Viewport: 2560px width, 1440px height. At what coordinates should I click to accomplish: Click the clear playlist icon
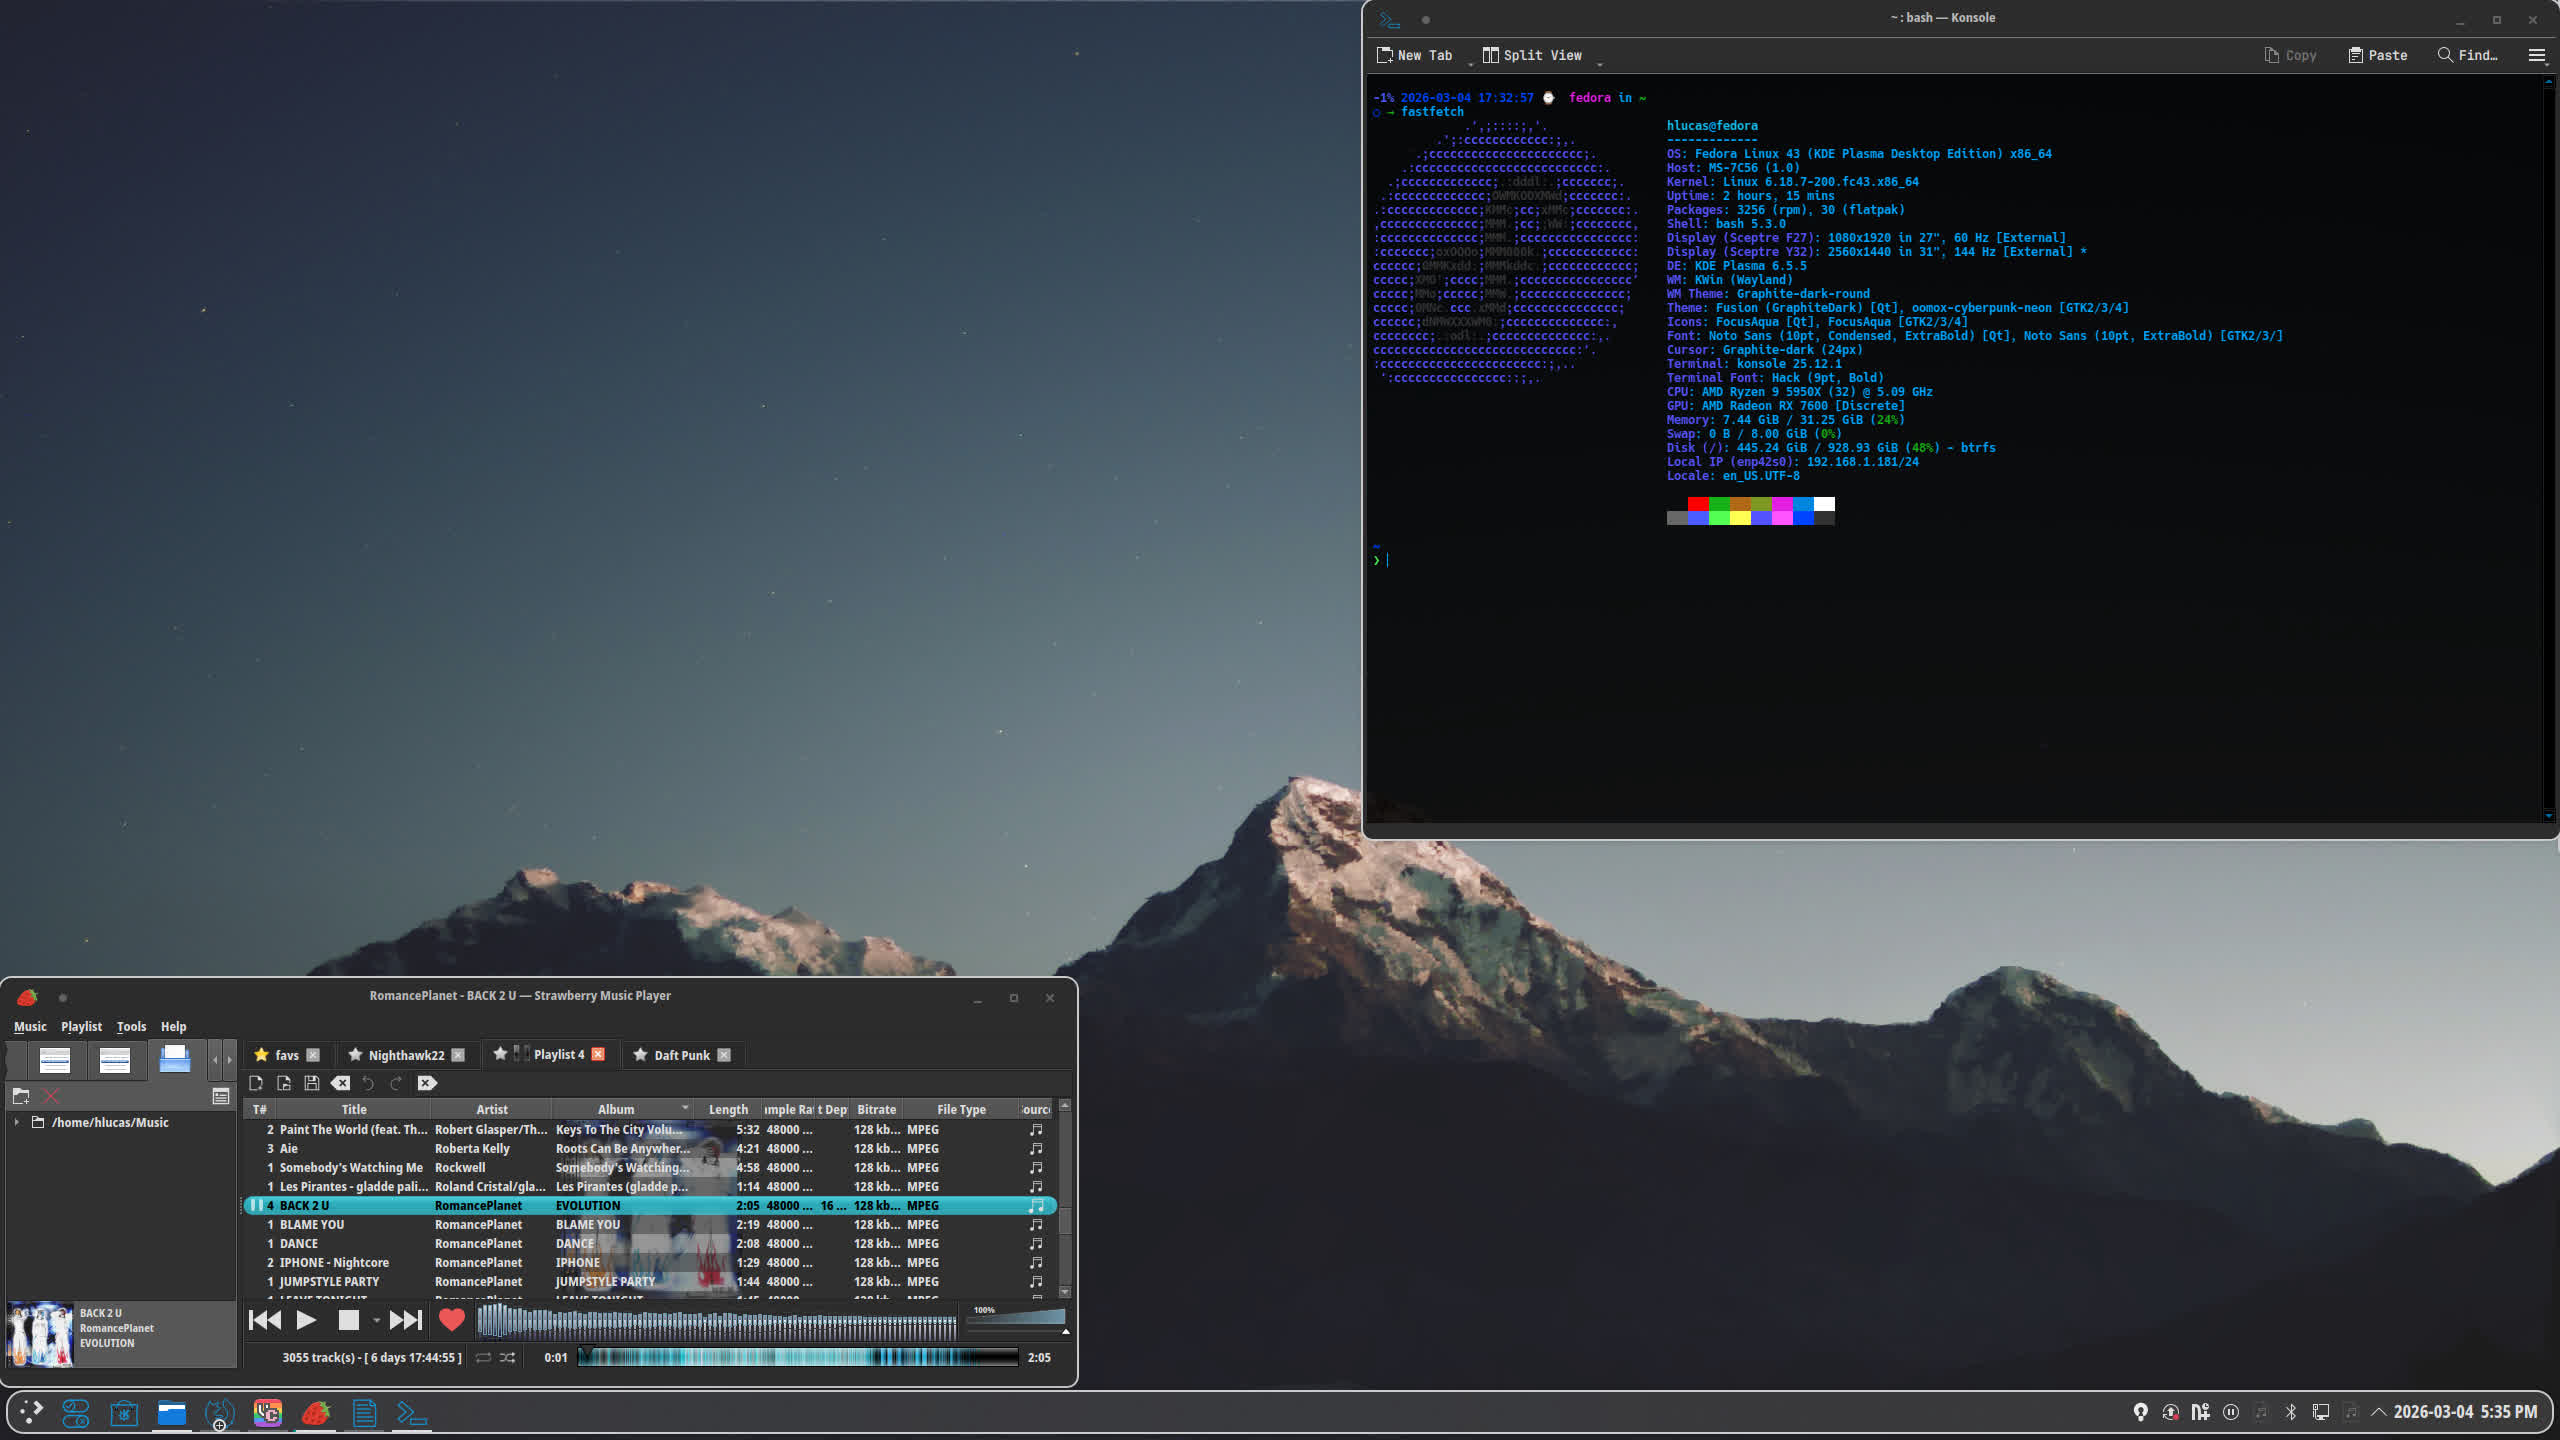(340, 1083)
